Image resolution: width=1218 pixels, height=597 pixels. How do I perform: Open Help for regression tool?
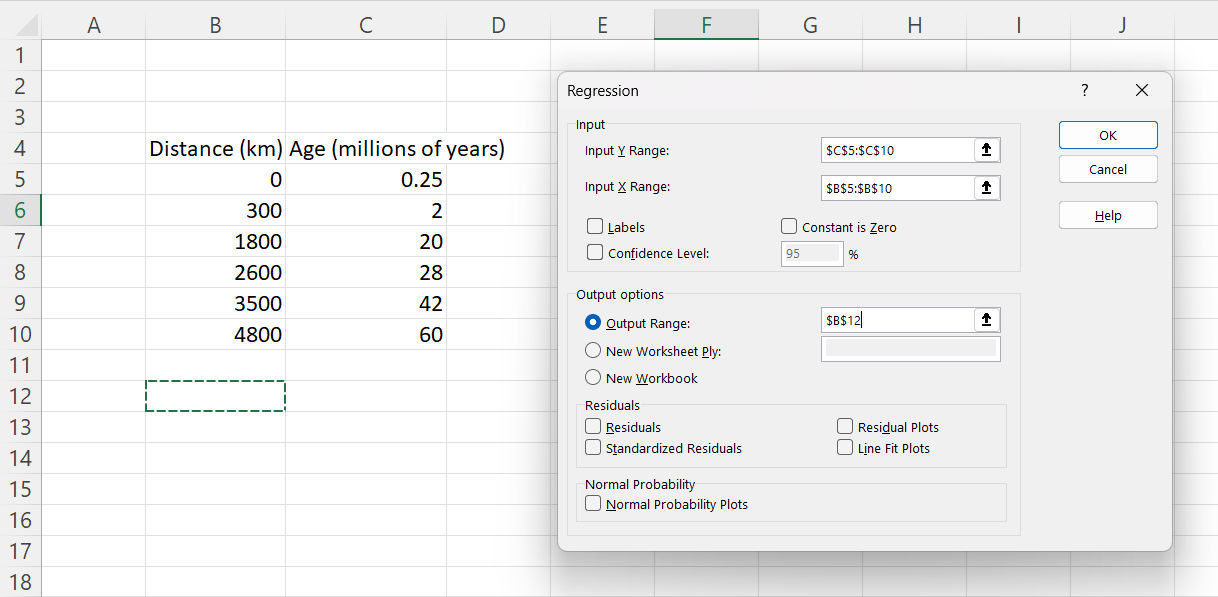[1108, 214]
